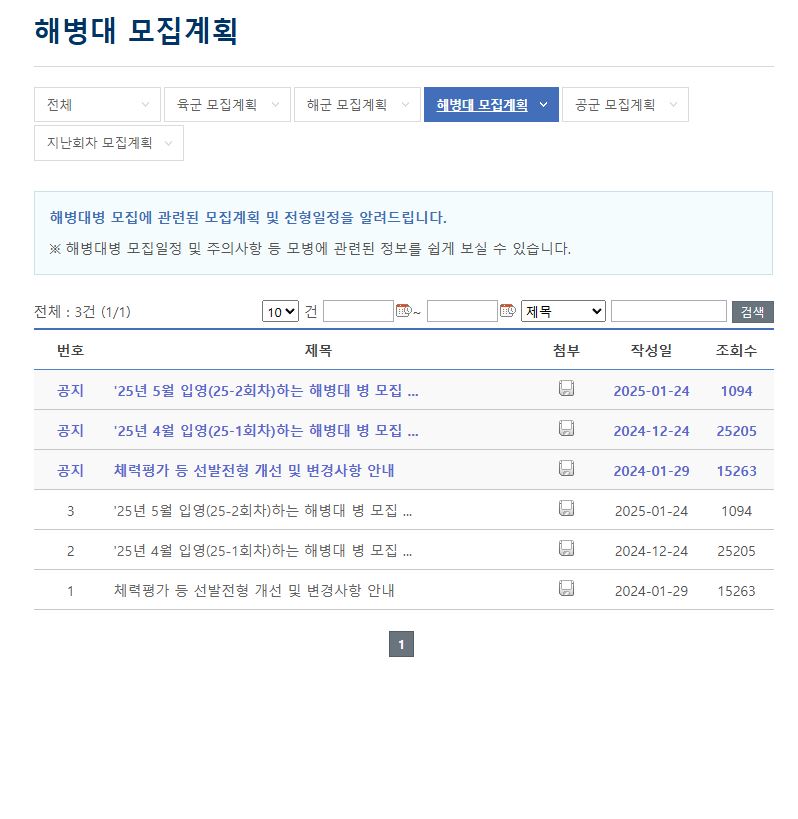The image size is (798, 819).
Task: Click the 제목 column header
Action: [x=318, y=350]
